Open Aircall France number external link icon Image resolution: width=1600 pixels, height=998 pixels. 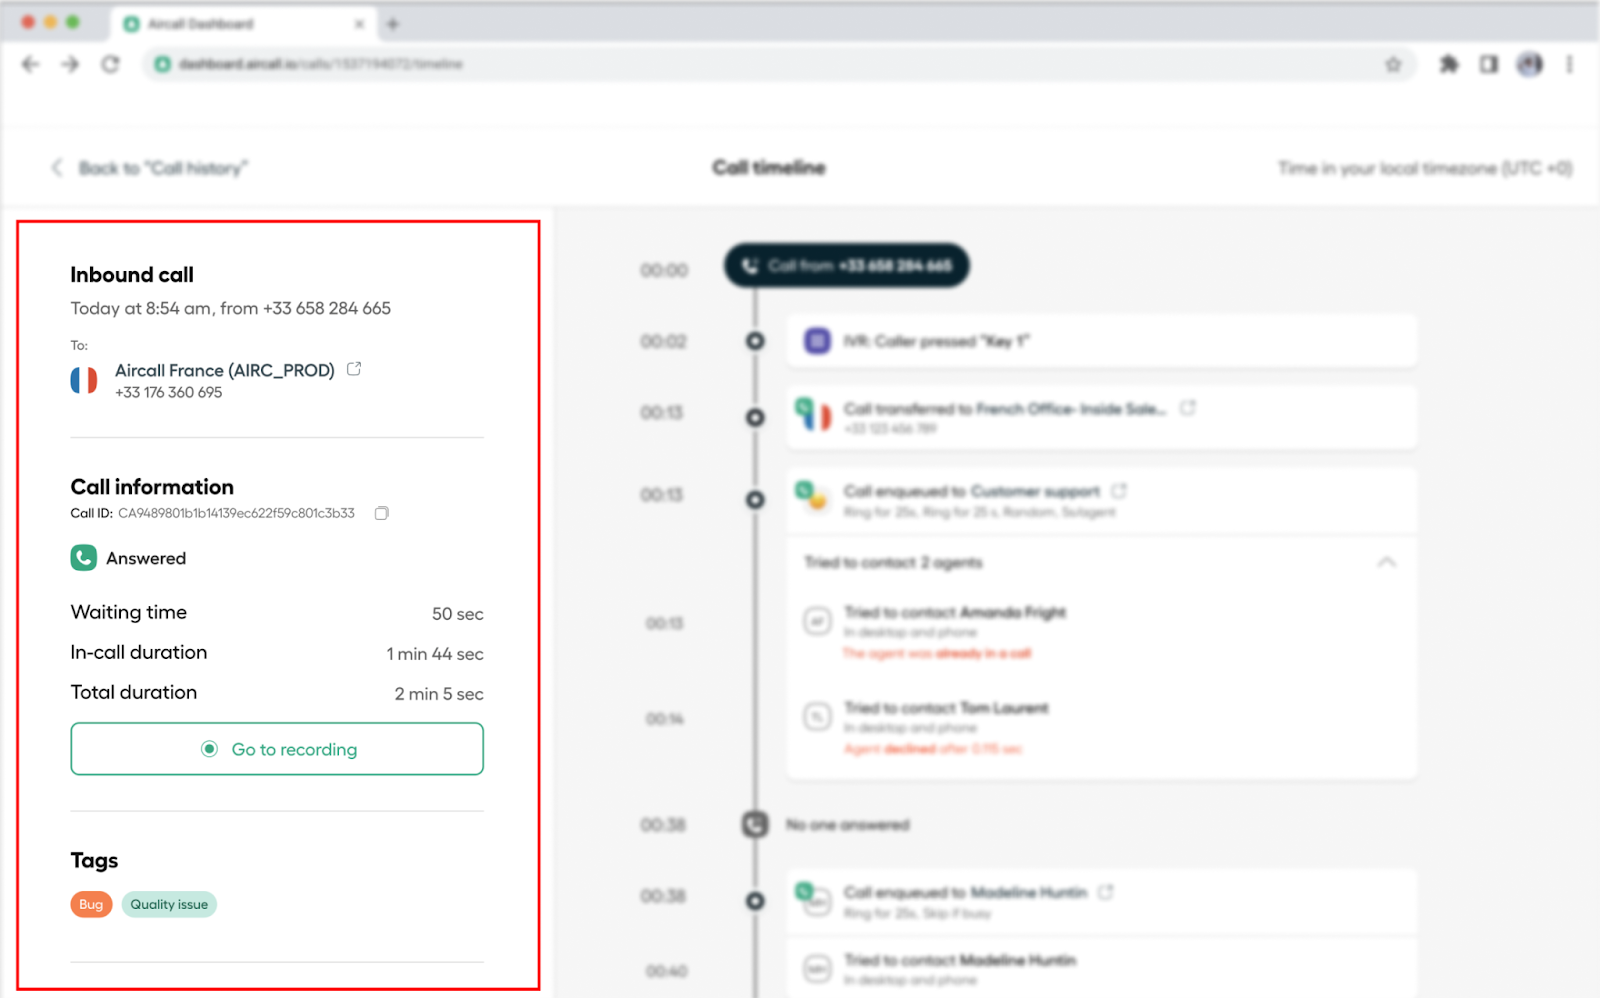pyautogui.click(x=354, y=369)
